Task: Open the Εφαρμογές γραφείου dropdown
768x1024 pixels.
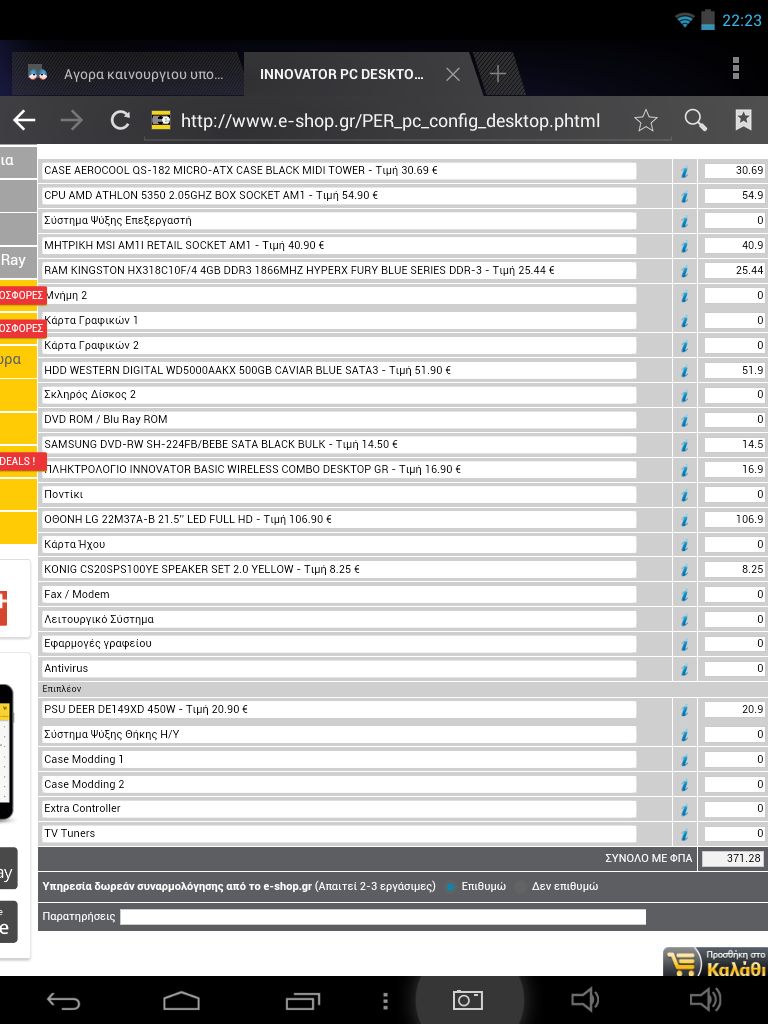Action: [x=338, y=643]
